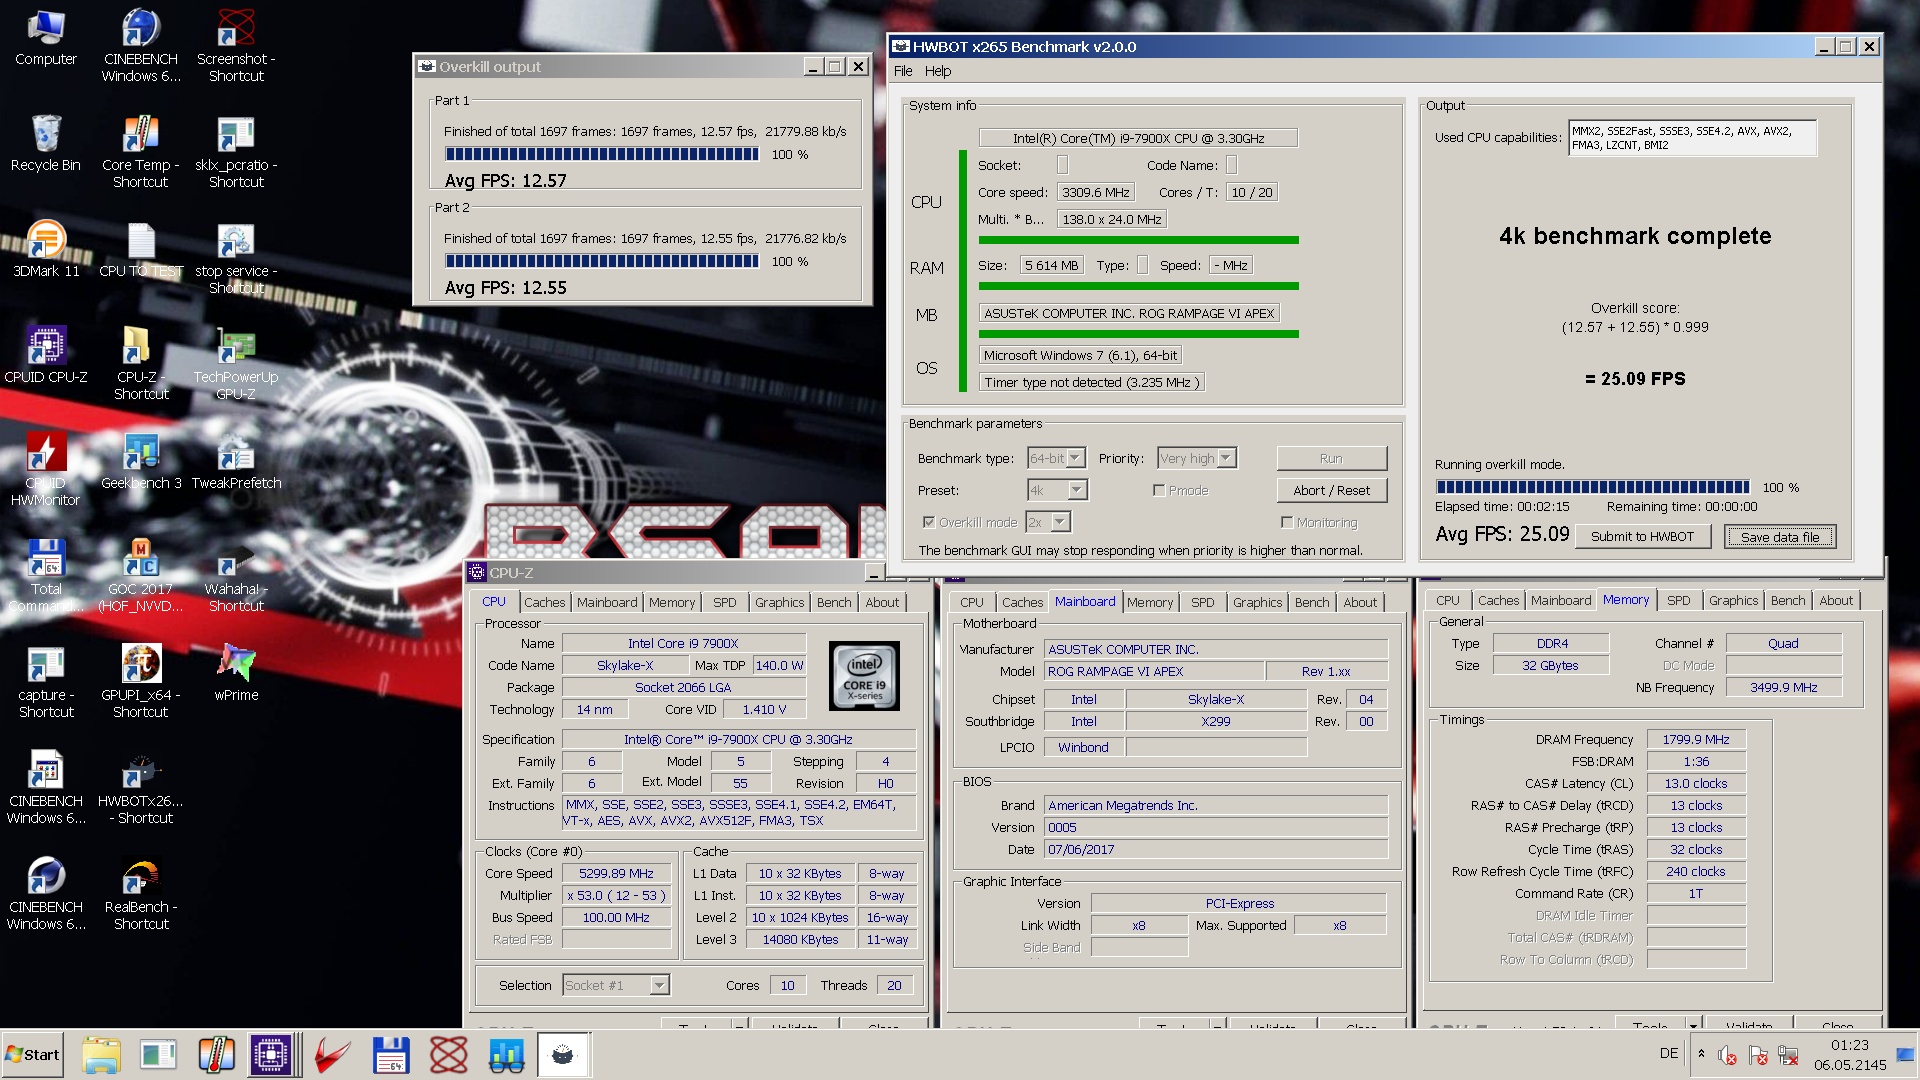
Task: Click Save data file button
Action: click(1780, 537)
